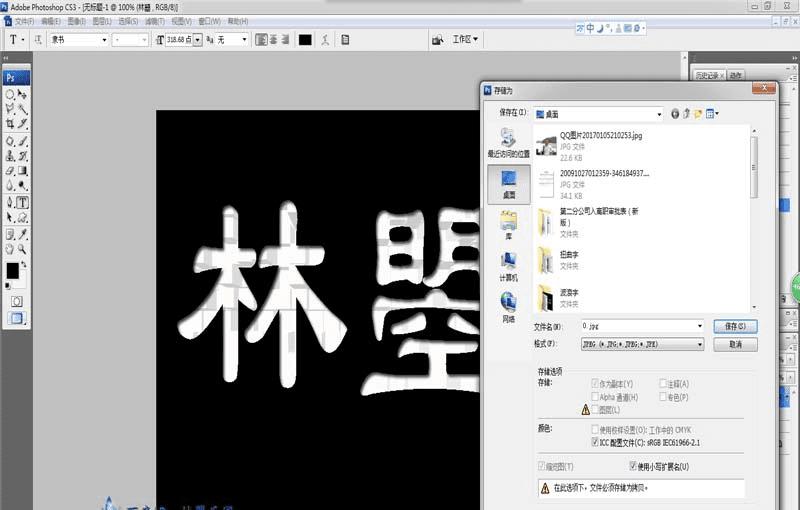The height and width of the screenshot is (510, 800).
Task: Open the text color swatch in options bar
Action: [305, 40]
